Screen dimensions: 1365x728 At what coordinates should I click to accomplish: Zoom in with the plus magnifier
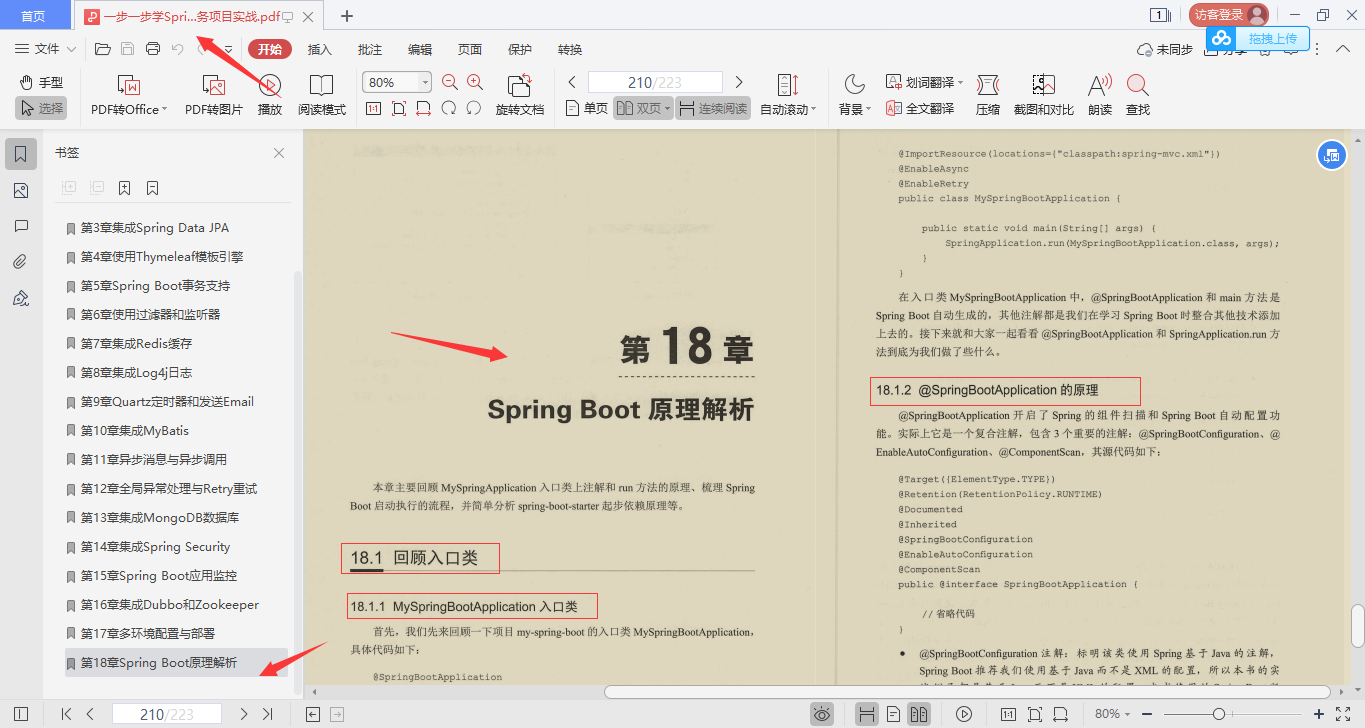tap(475, 82)
